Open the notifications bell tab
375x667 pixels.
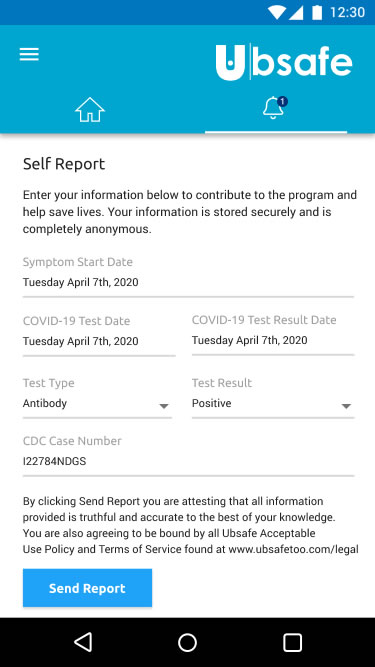(275, 108)
